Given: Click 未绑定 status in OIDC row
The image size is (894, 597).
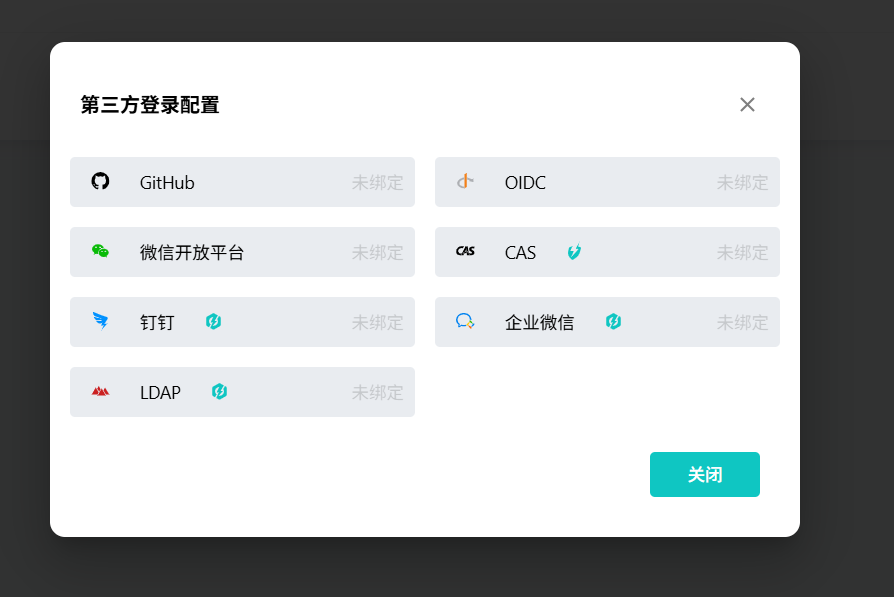Looking at the screenshot, I should click(742, 182).
